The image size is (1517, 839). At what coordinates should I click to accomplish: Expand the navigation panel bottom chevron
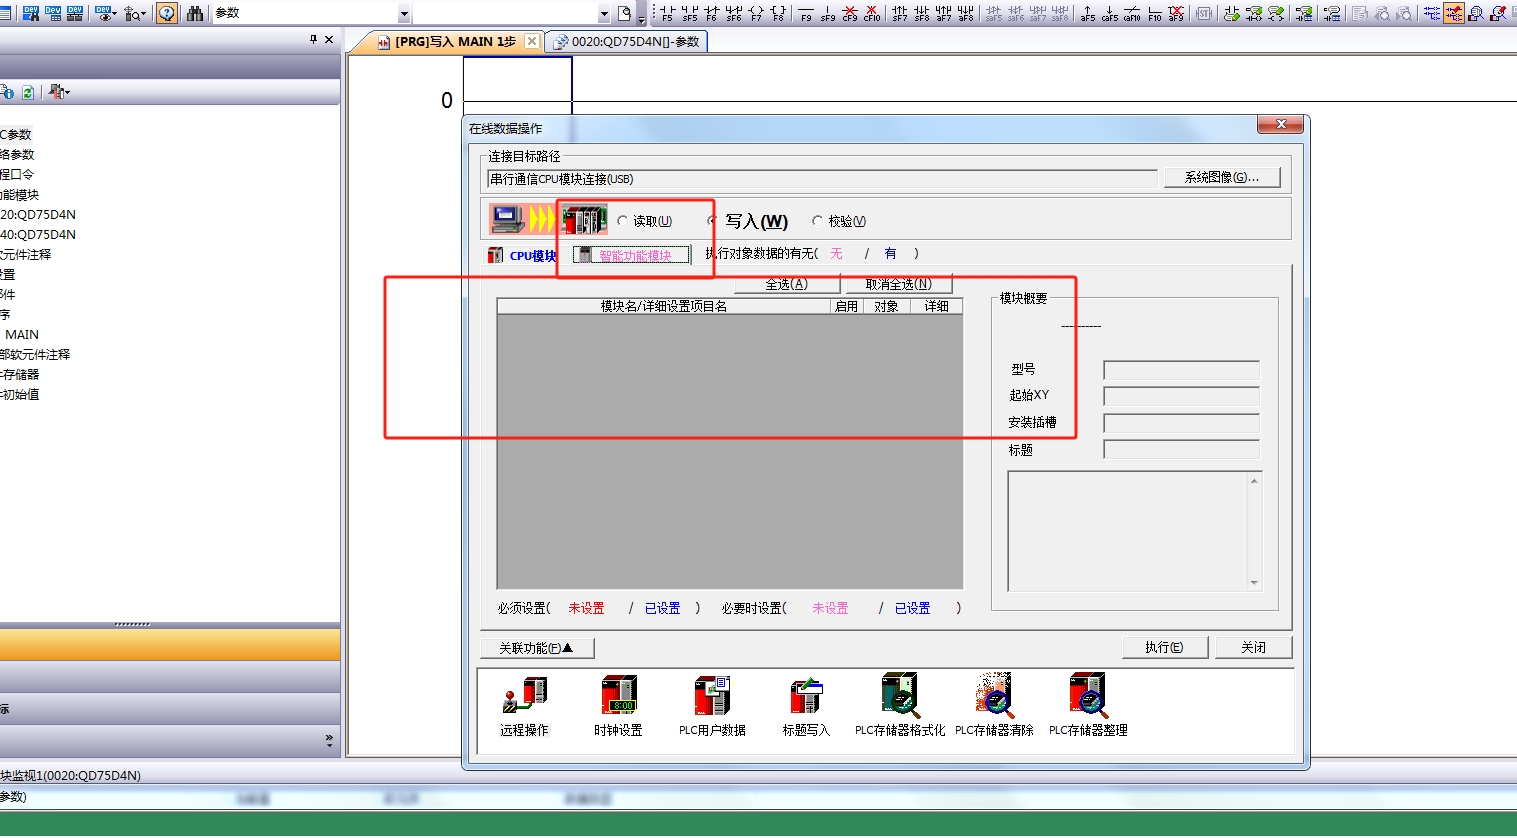[329, 740]
